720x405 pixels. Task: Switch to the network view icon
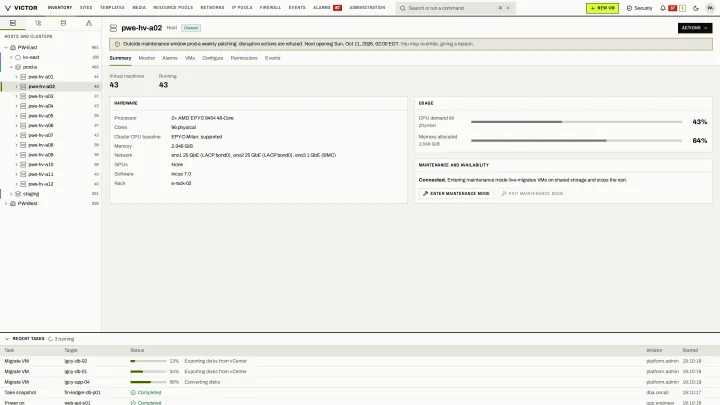point(89,23)
